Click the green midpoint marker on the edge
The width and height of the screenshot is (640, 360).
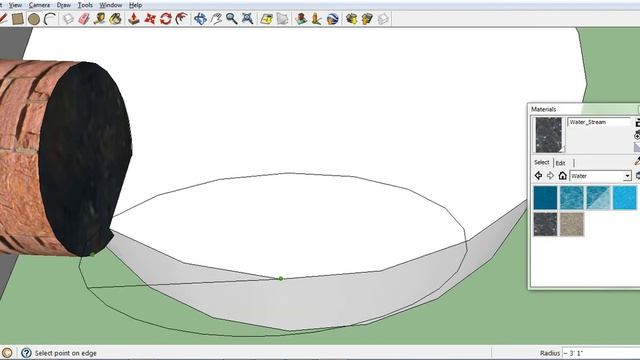point(281,279)
